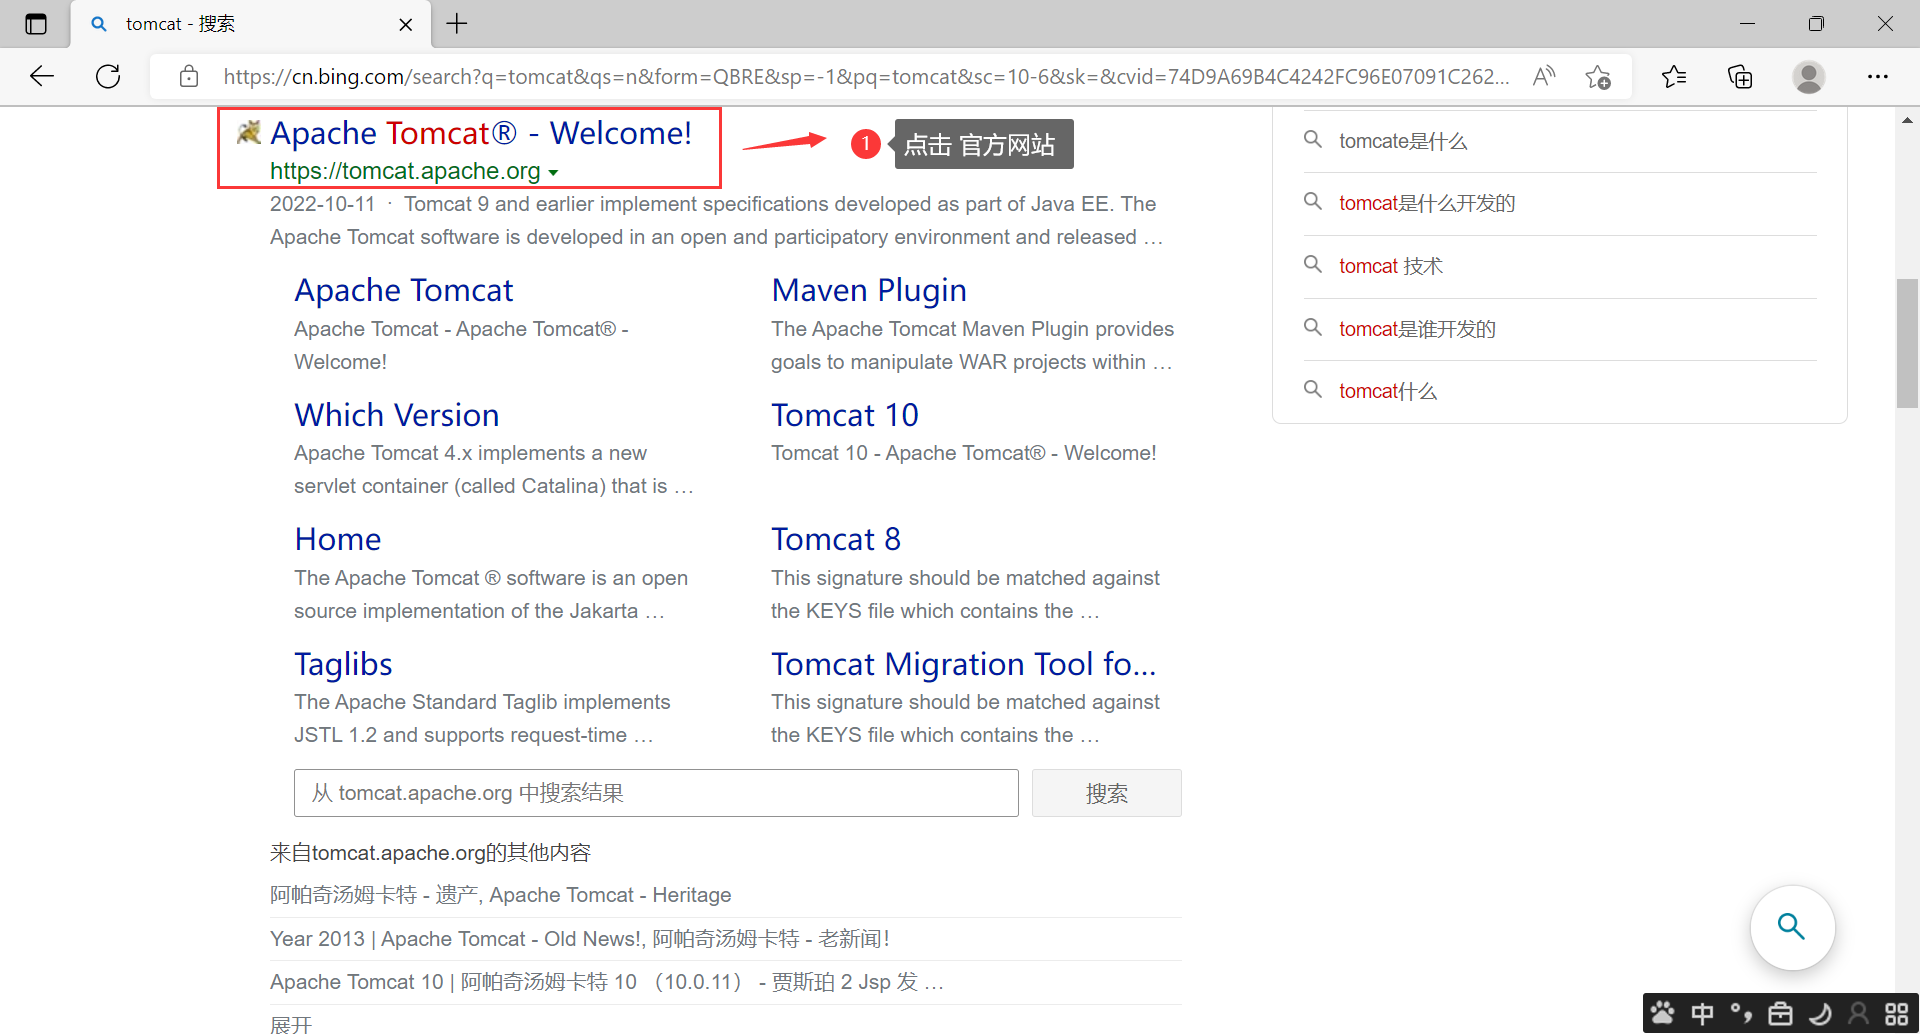Open the IME user account icon

click(x=1858, y=1014)
